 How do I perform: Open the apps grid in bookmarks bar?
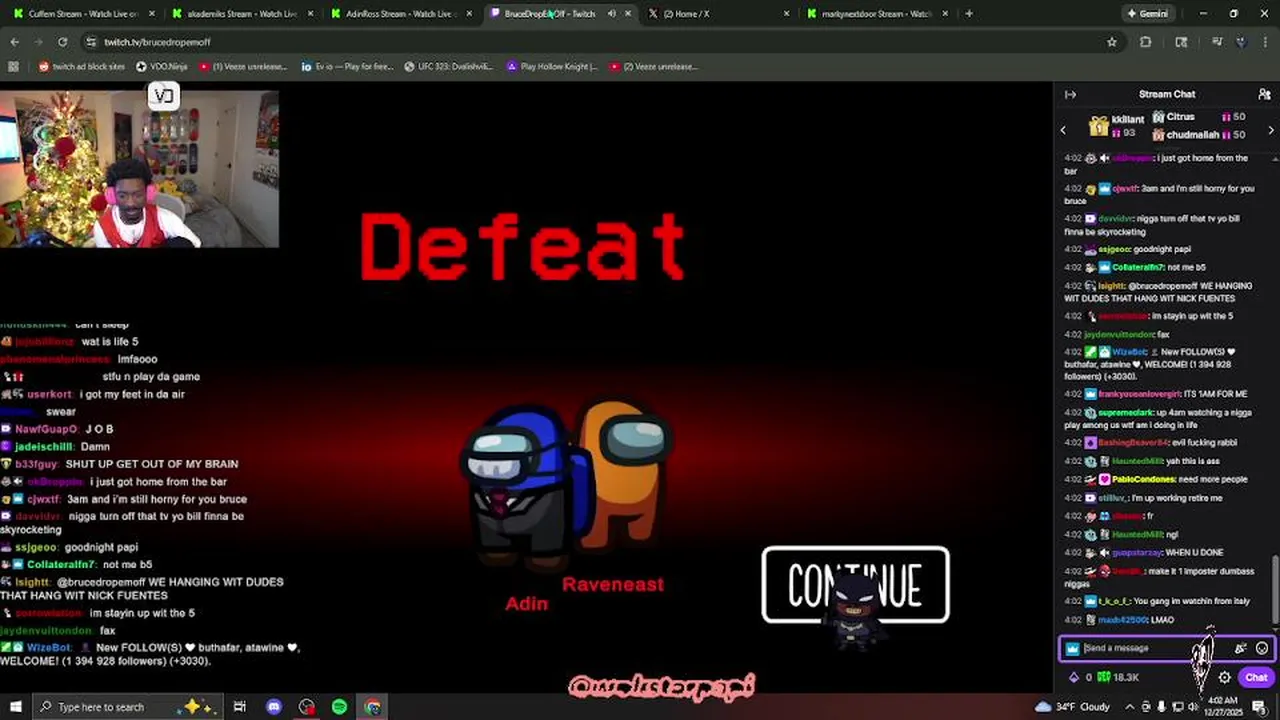[13, 67]
